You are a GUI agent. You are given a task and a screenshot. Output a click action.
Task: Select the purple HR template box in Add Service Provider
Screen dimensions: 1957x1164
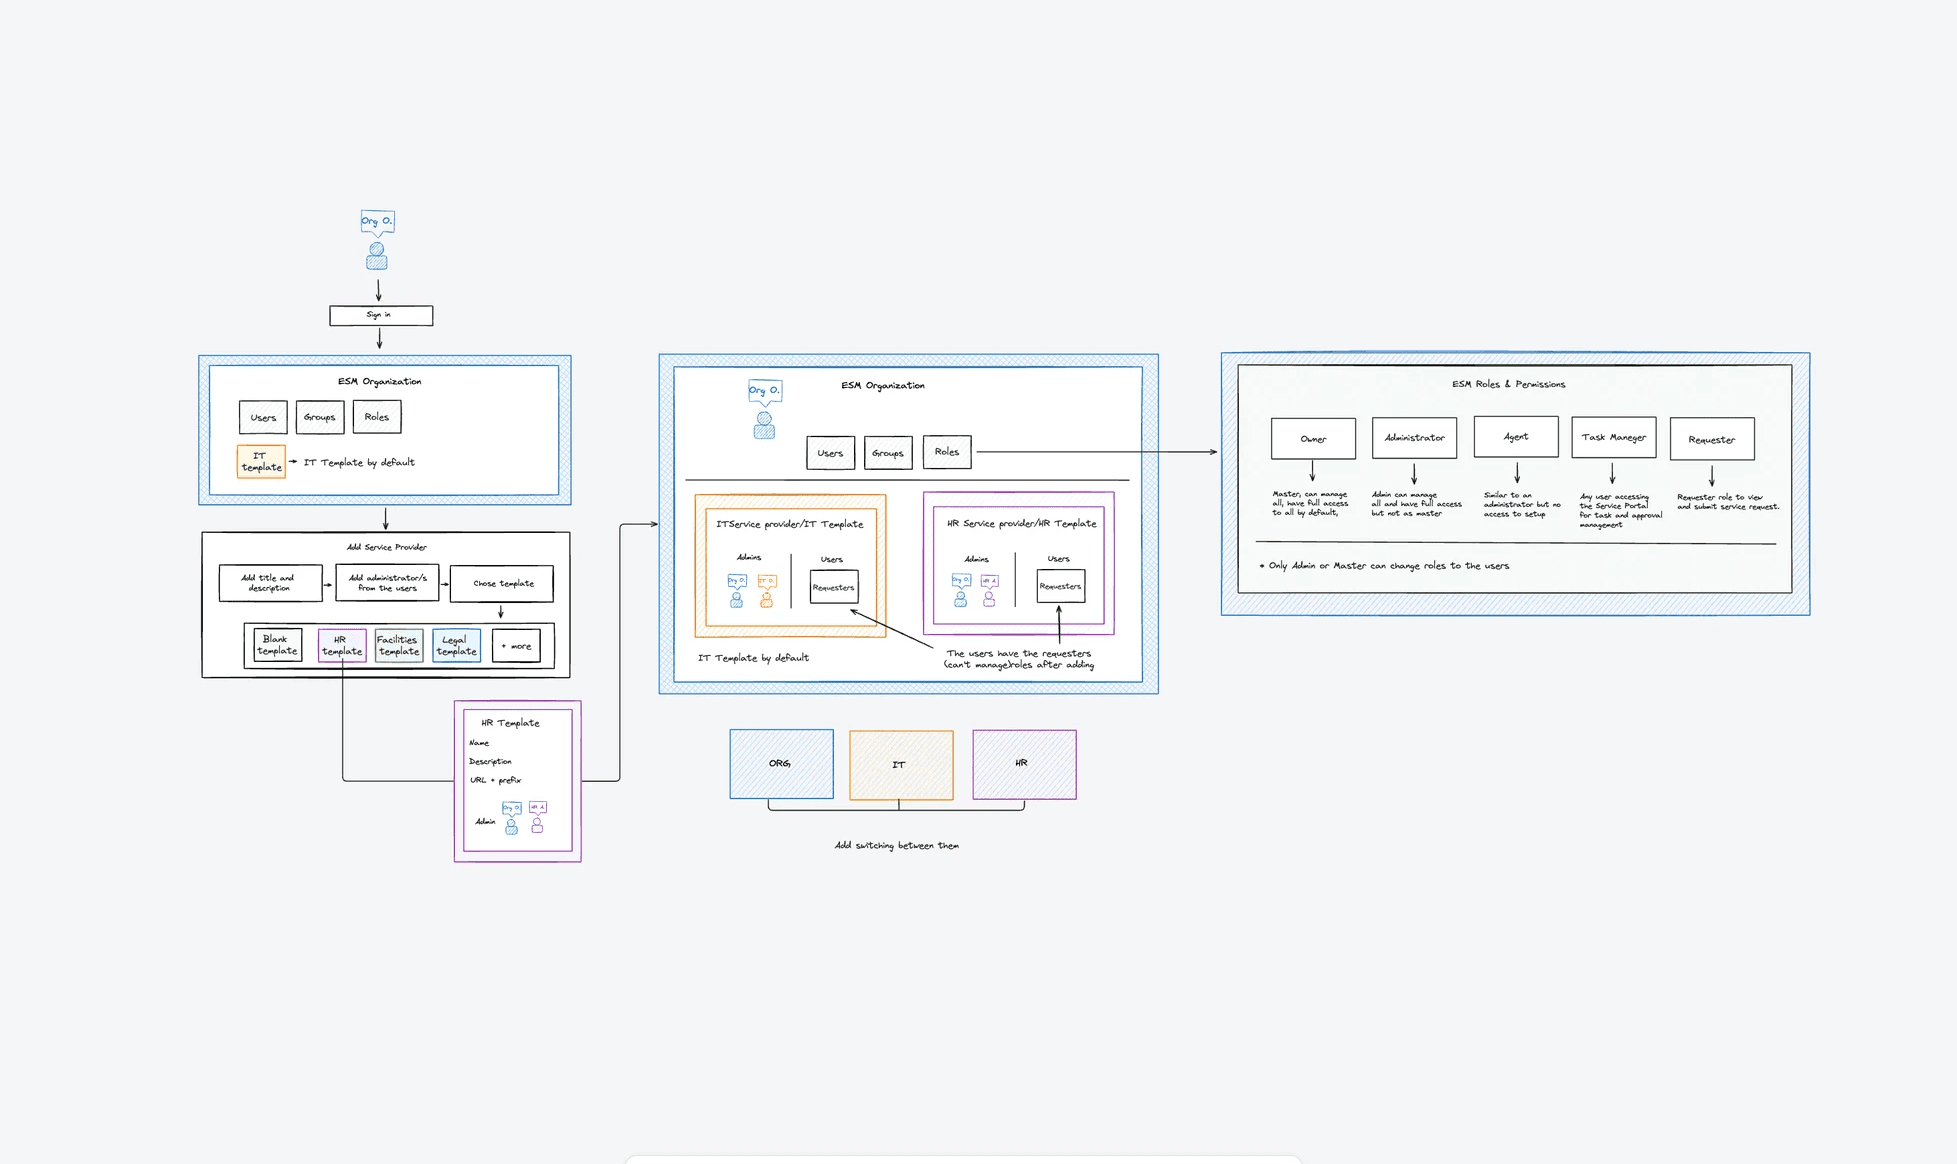(x=342, y=645)
